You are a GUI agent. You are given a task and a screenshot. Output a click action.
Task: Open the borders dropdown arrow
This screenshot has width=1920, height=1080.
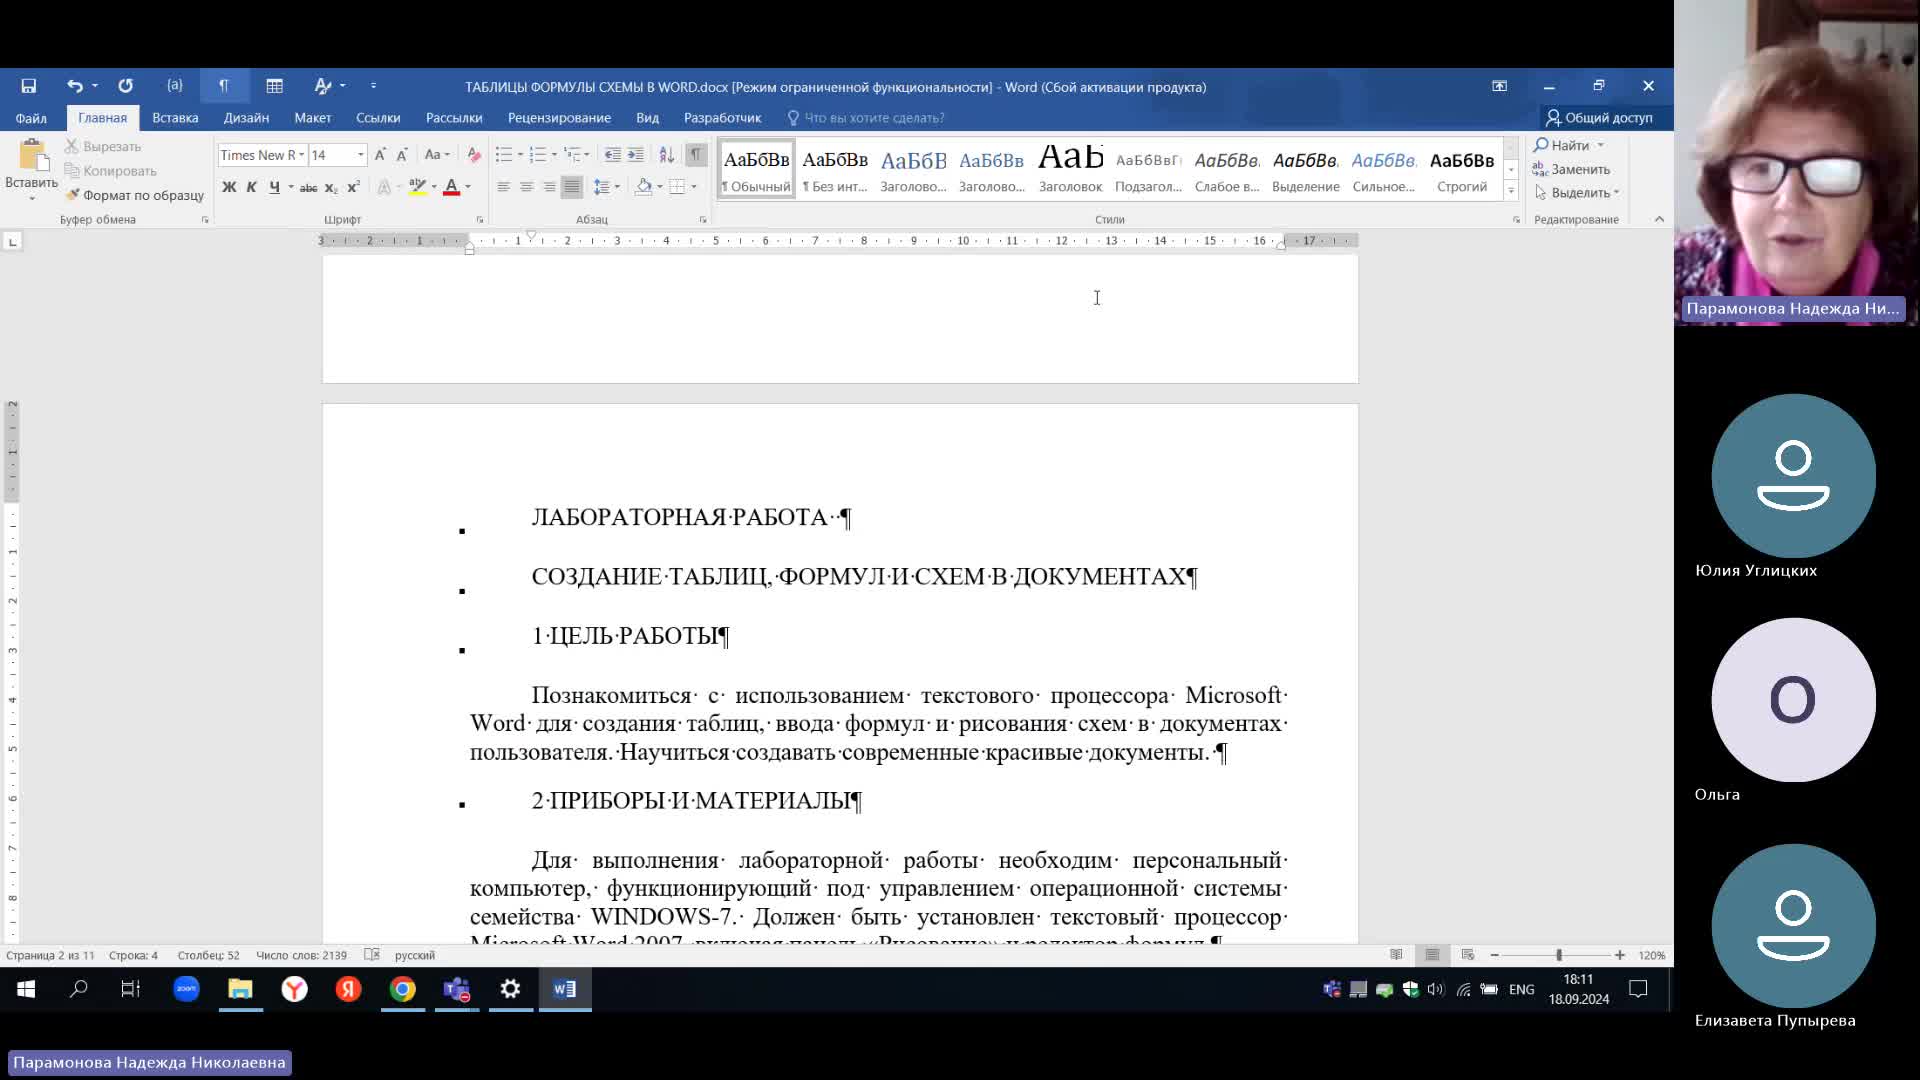point(694,187)
